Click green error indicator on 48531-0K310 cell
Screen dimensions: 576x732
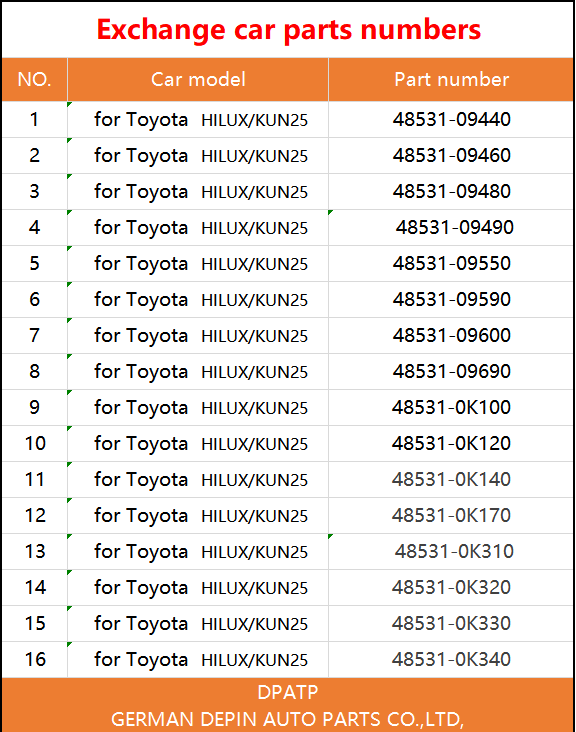click(x=330, y=536)
